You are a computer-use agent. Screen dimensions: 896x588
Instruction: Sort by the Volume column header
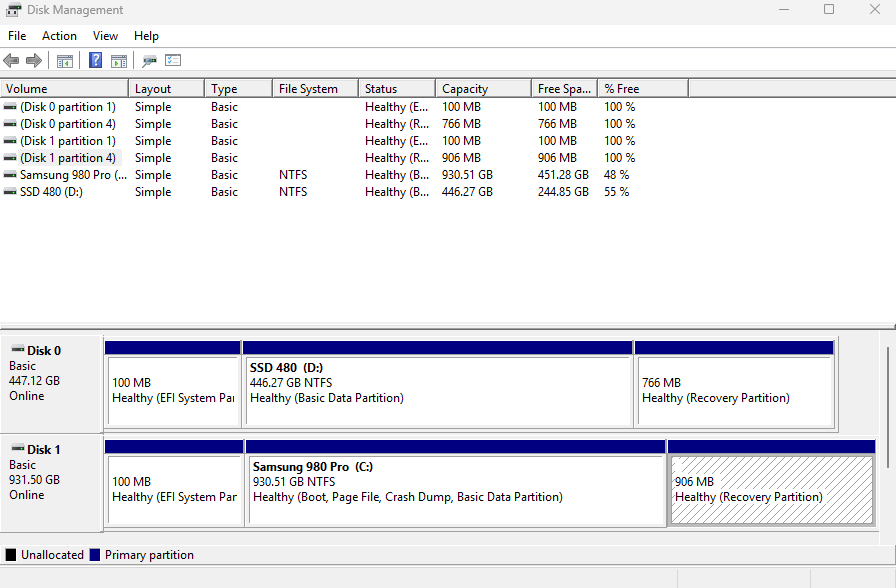(x=65, y=89)
